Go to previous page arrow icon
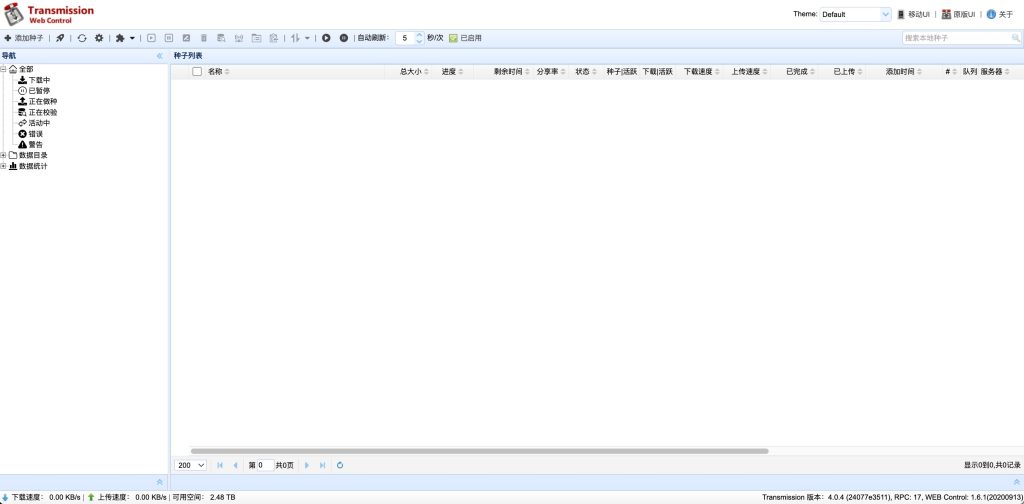This screenshot has height=504, width=1024. pos(235,465)
